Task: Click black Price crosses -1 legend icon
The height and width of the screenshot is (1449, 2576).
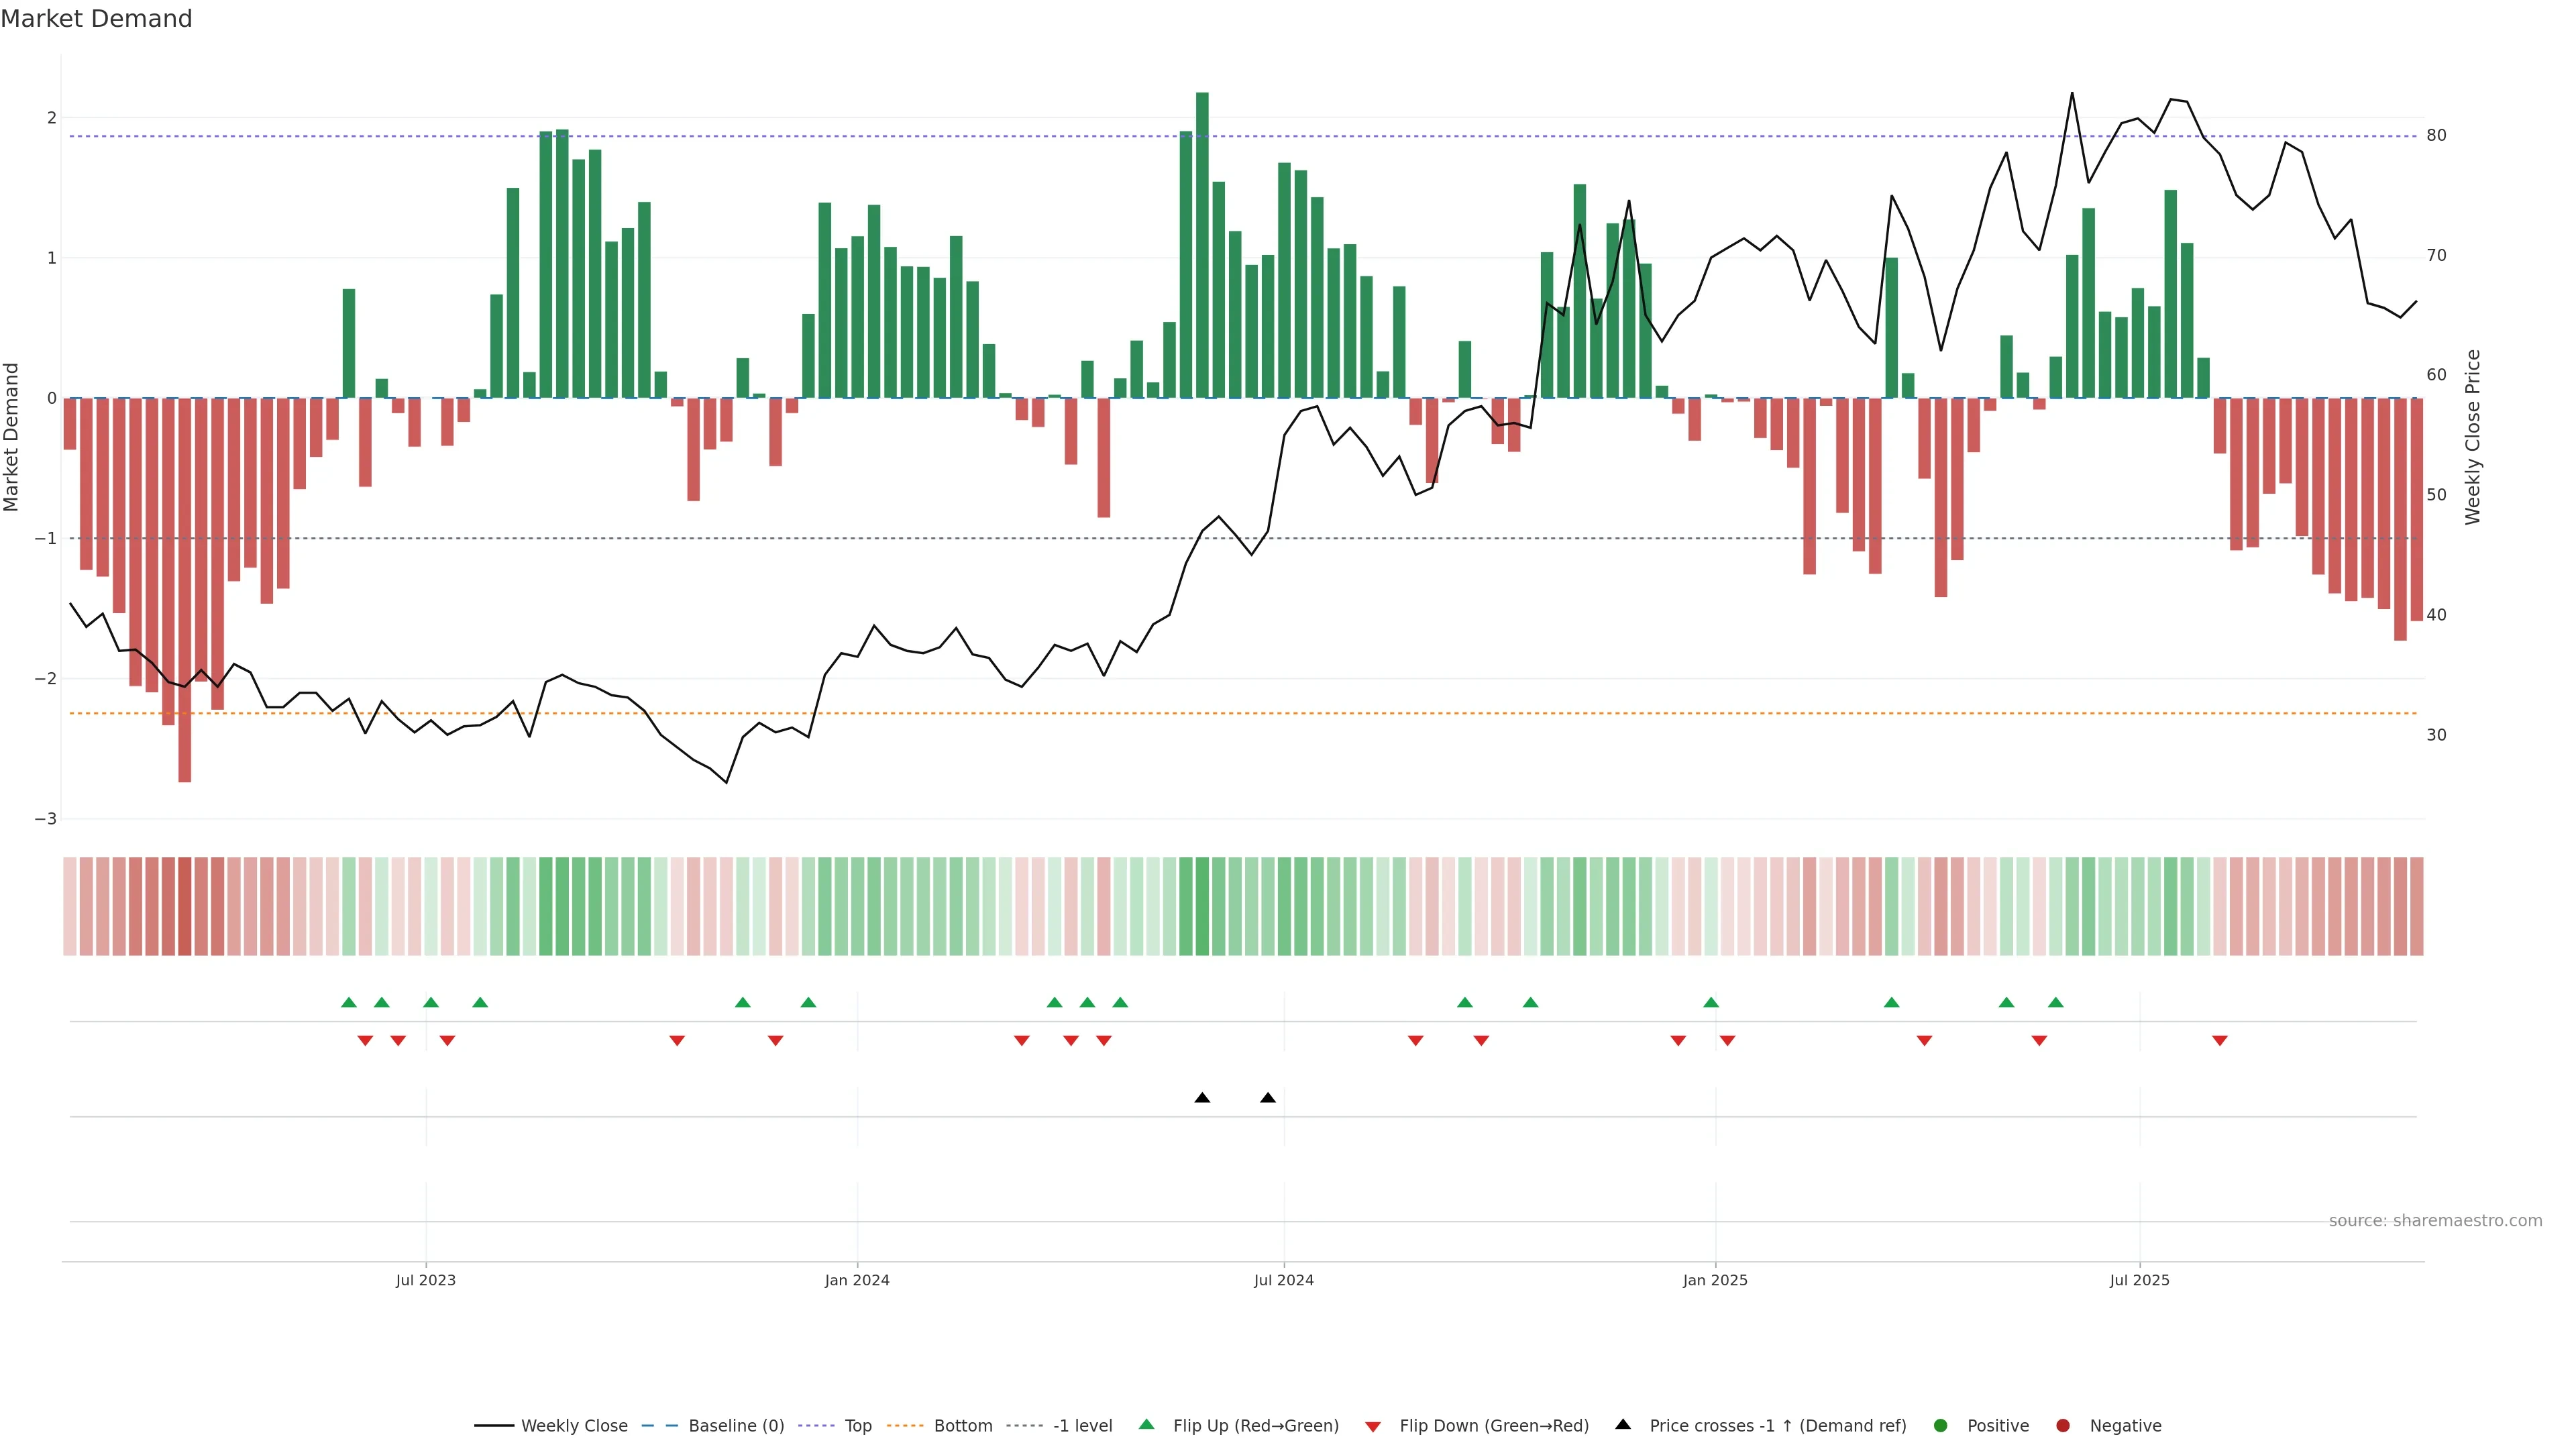Action: pos(1623,1425)
